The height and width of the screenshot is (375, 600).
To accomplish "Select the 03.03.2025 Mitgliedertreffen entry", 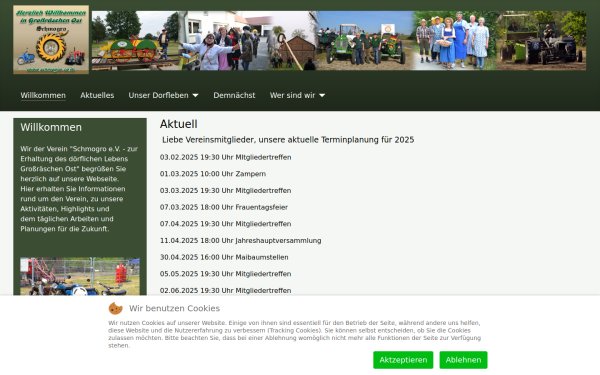I will (226, 191).
